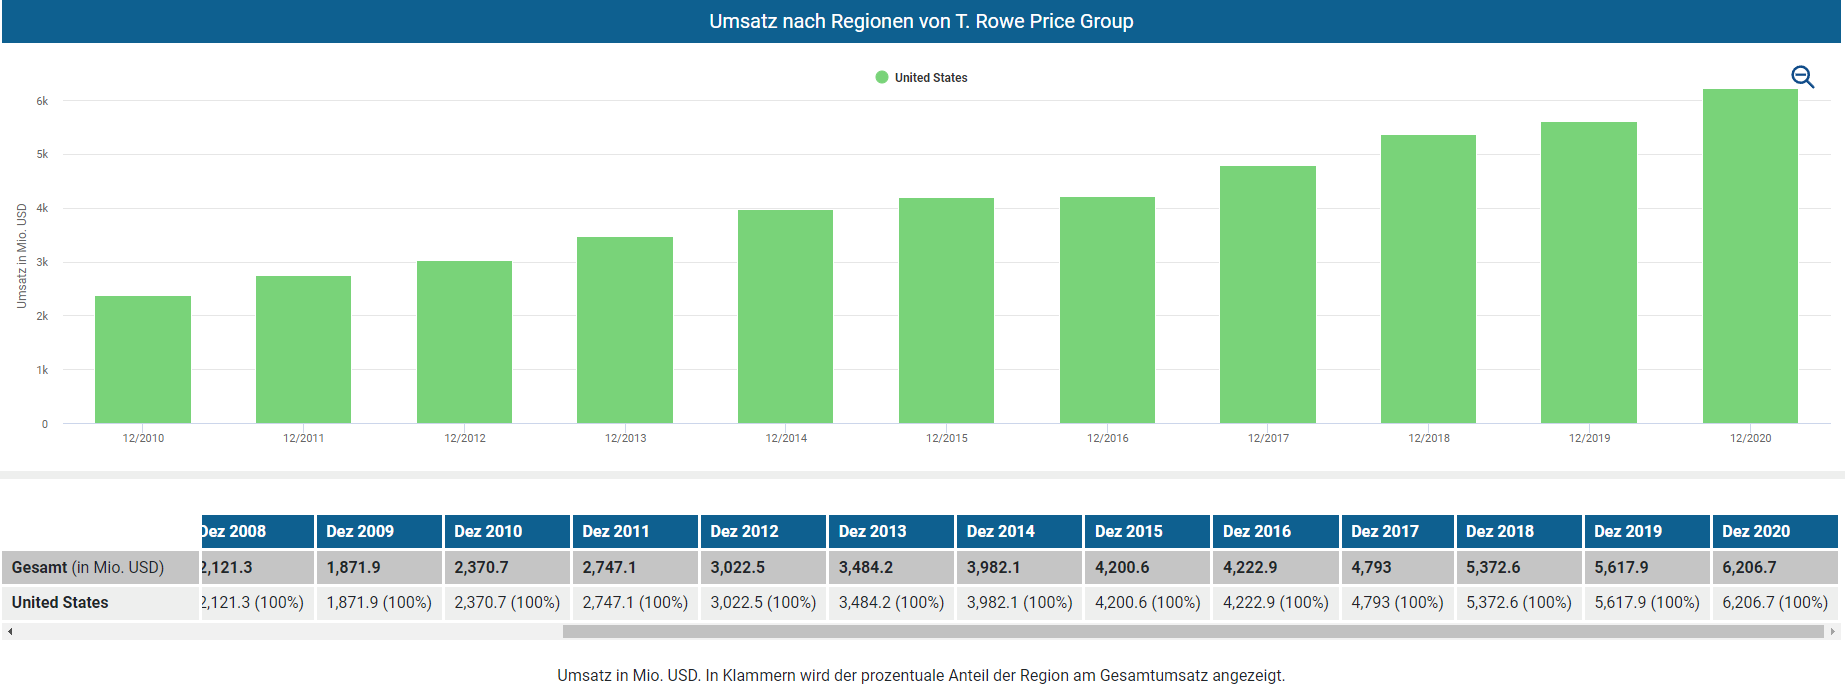
Task: Click the Dez 2017 column header
Action: [1397, 532]
